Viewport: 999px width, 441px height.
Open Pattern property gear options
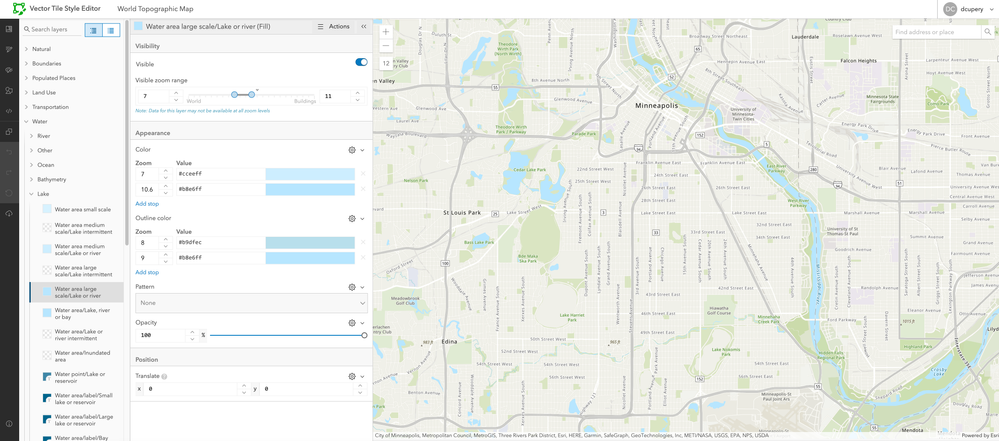352,287
